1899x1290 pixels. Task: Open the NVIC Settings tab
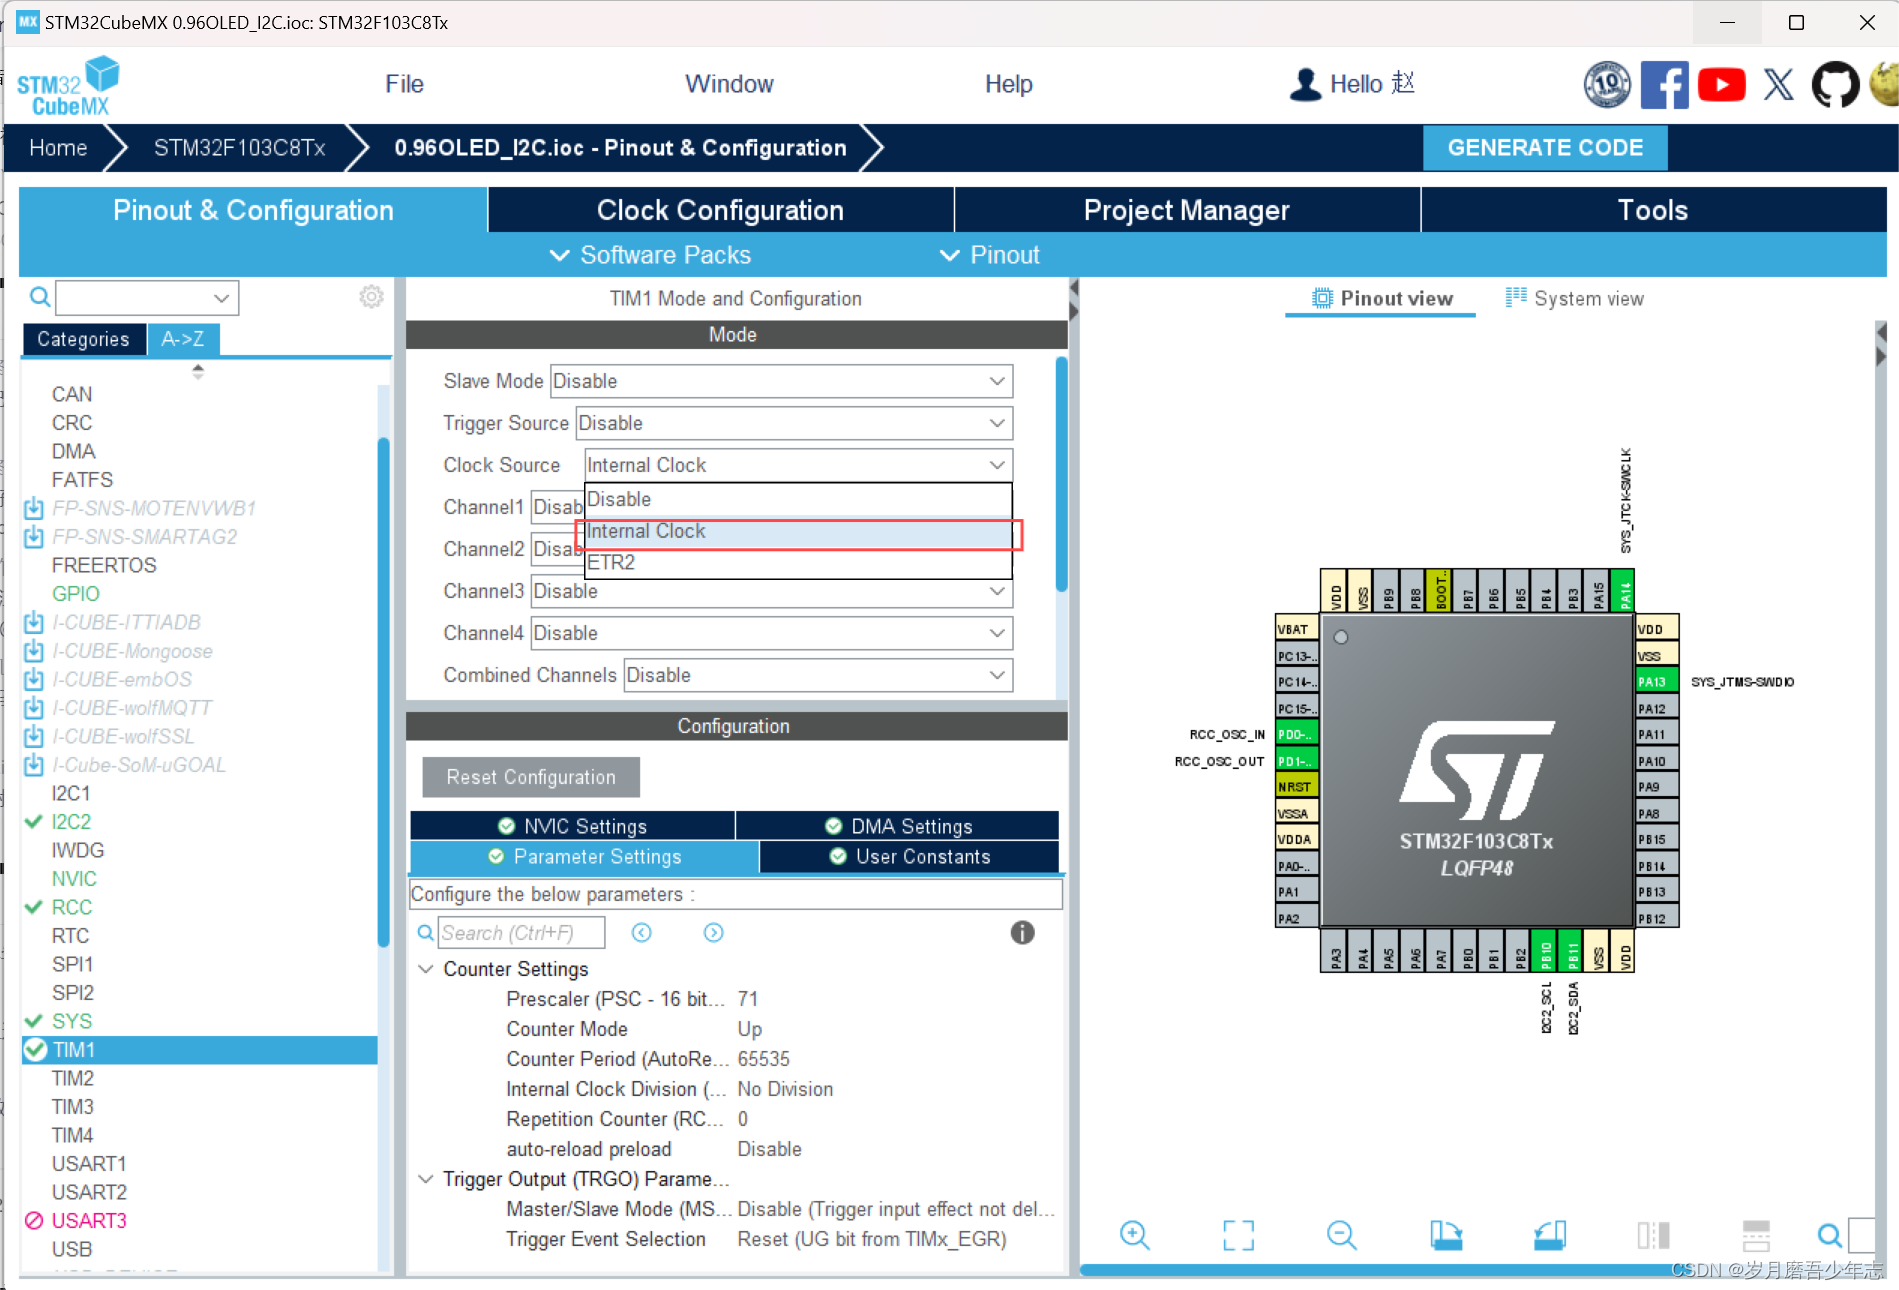(x=572, y=826)
